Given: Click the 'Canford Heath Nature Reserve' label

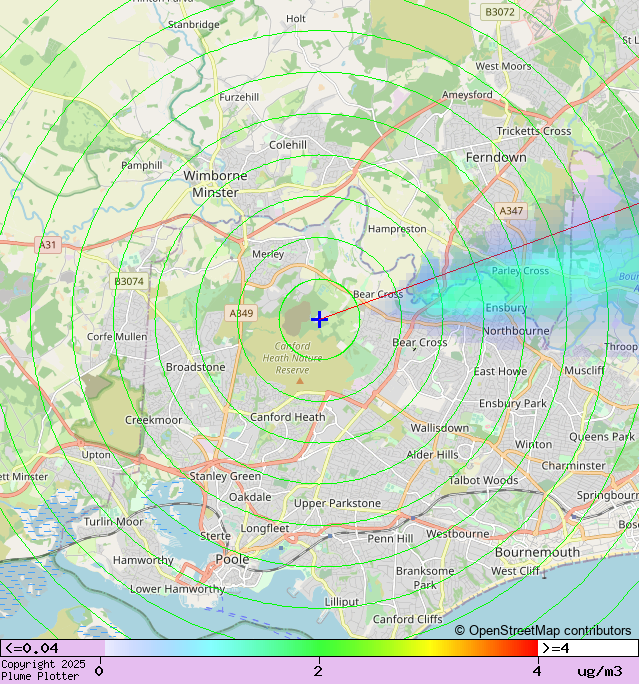Looking at the screenshot, I should pos(292,358).
